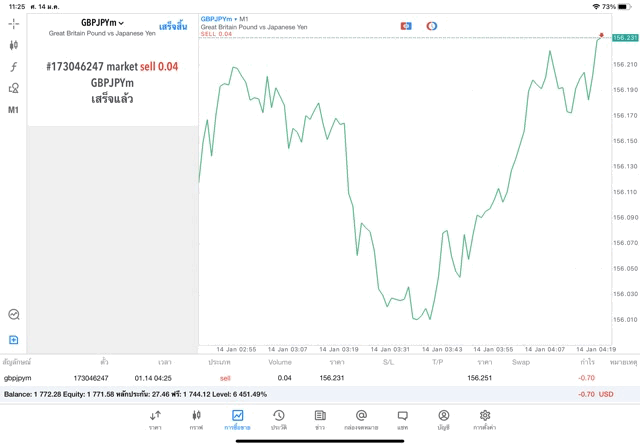Click the S/L column header
The height and width of the screenshot is (447, 640).
[x=388, y=362]
